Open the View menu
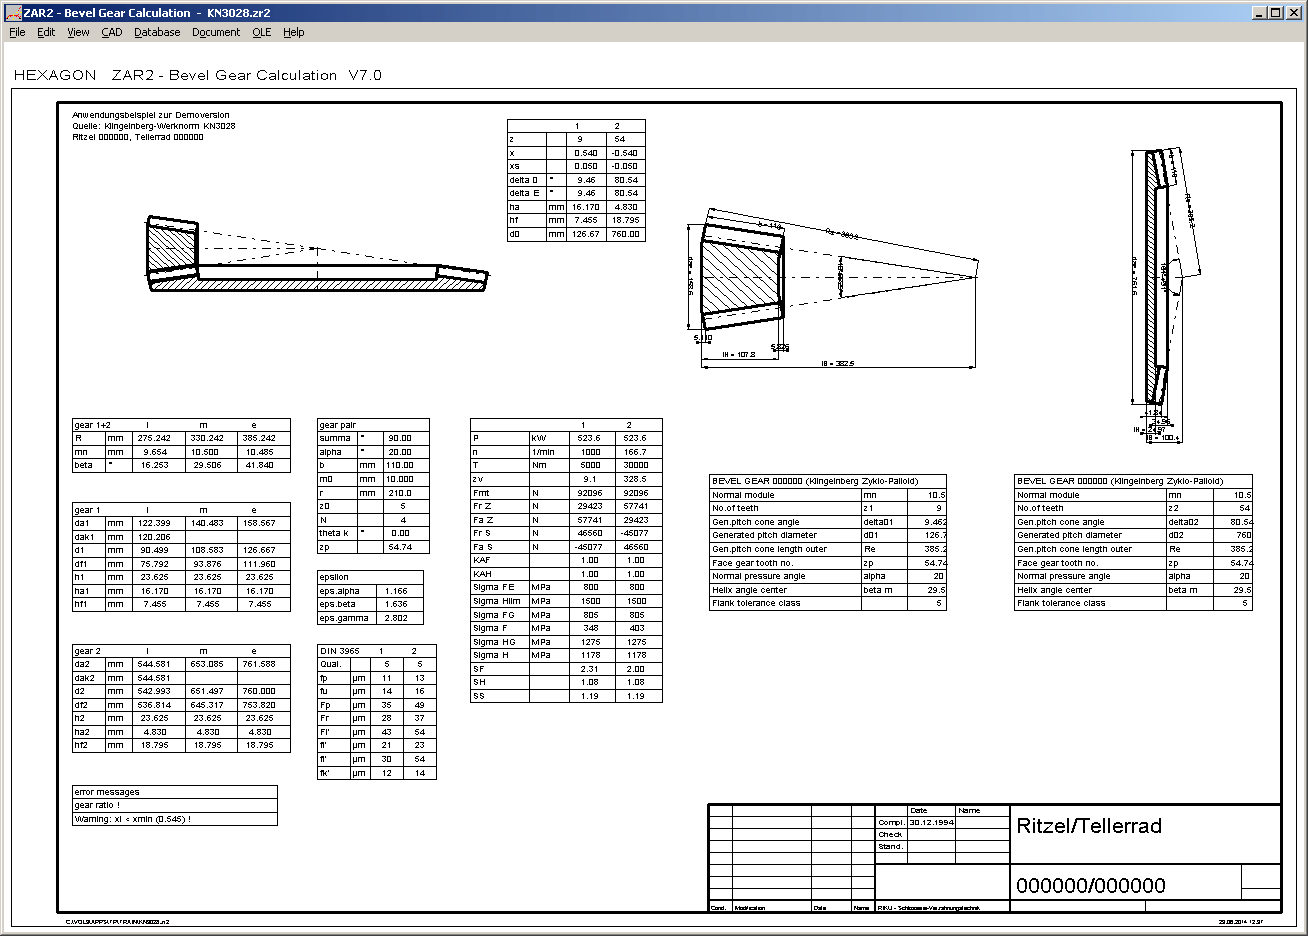 click(78, 32)
